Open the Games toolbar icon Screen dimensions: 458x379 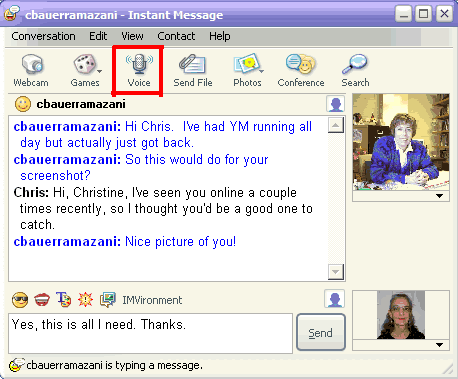click(x=84, y=70)
